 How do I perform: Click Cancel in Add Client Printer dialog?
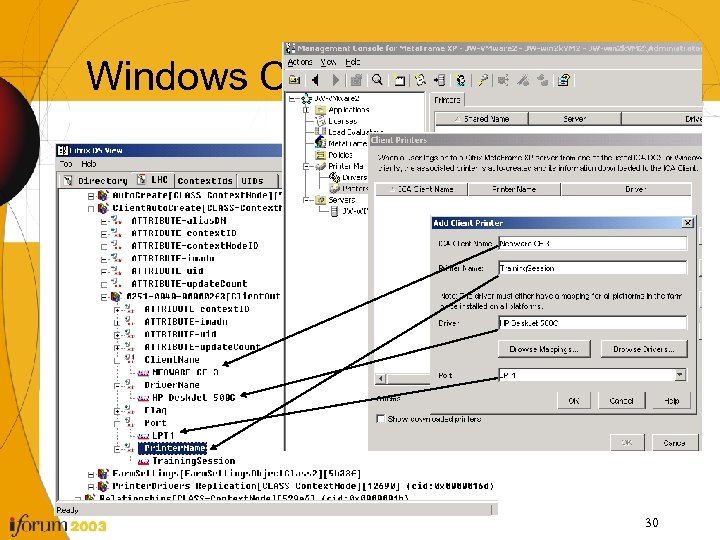(622, 400)
